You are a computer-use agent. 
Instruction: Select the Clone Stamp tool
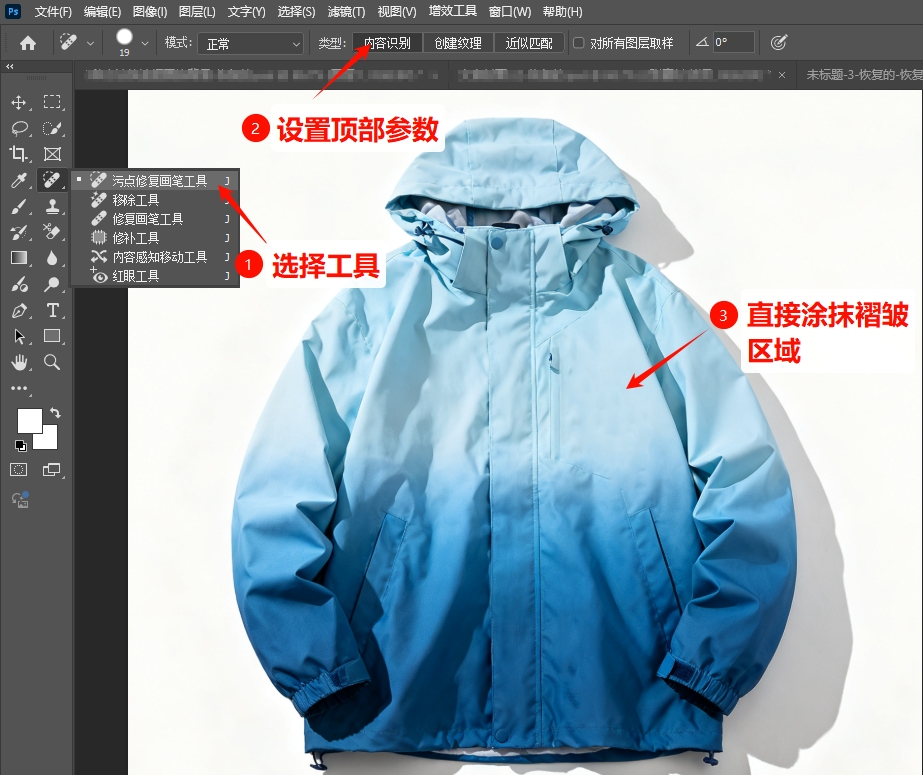(51, 206)
